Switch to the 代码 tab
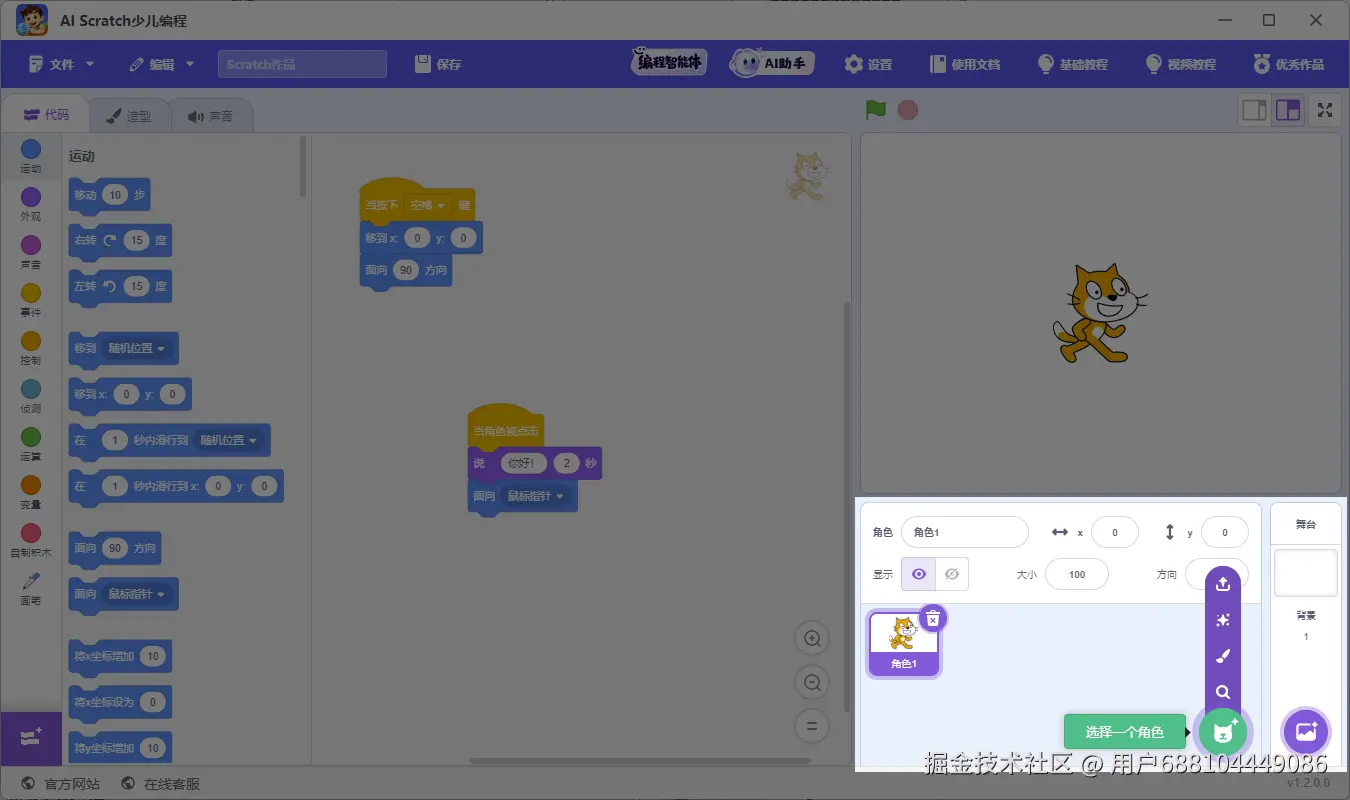Viewport: 1350px width, 800px height. [46, 115]
